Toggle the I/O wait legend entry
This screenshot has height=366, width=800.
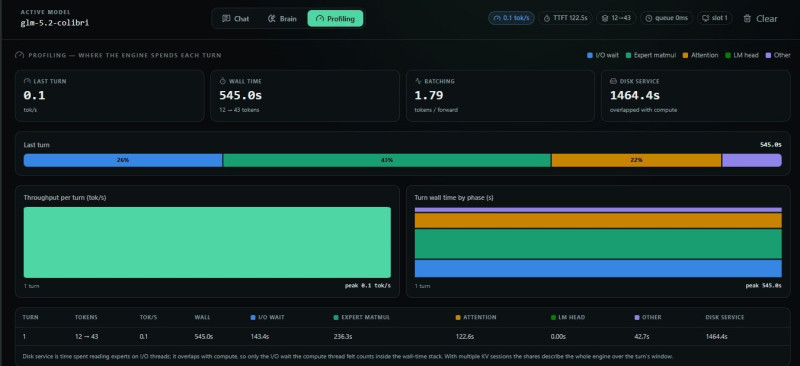(603, 55)
